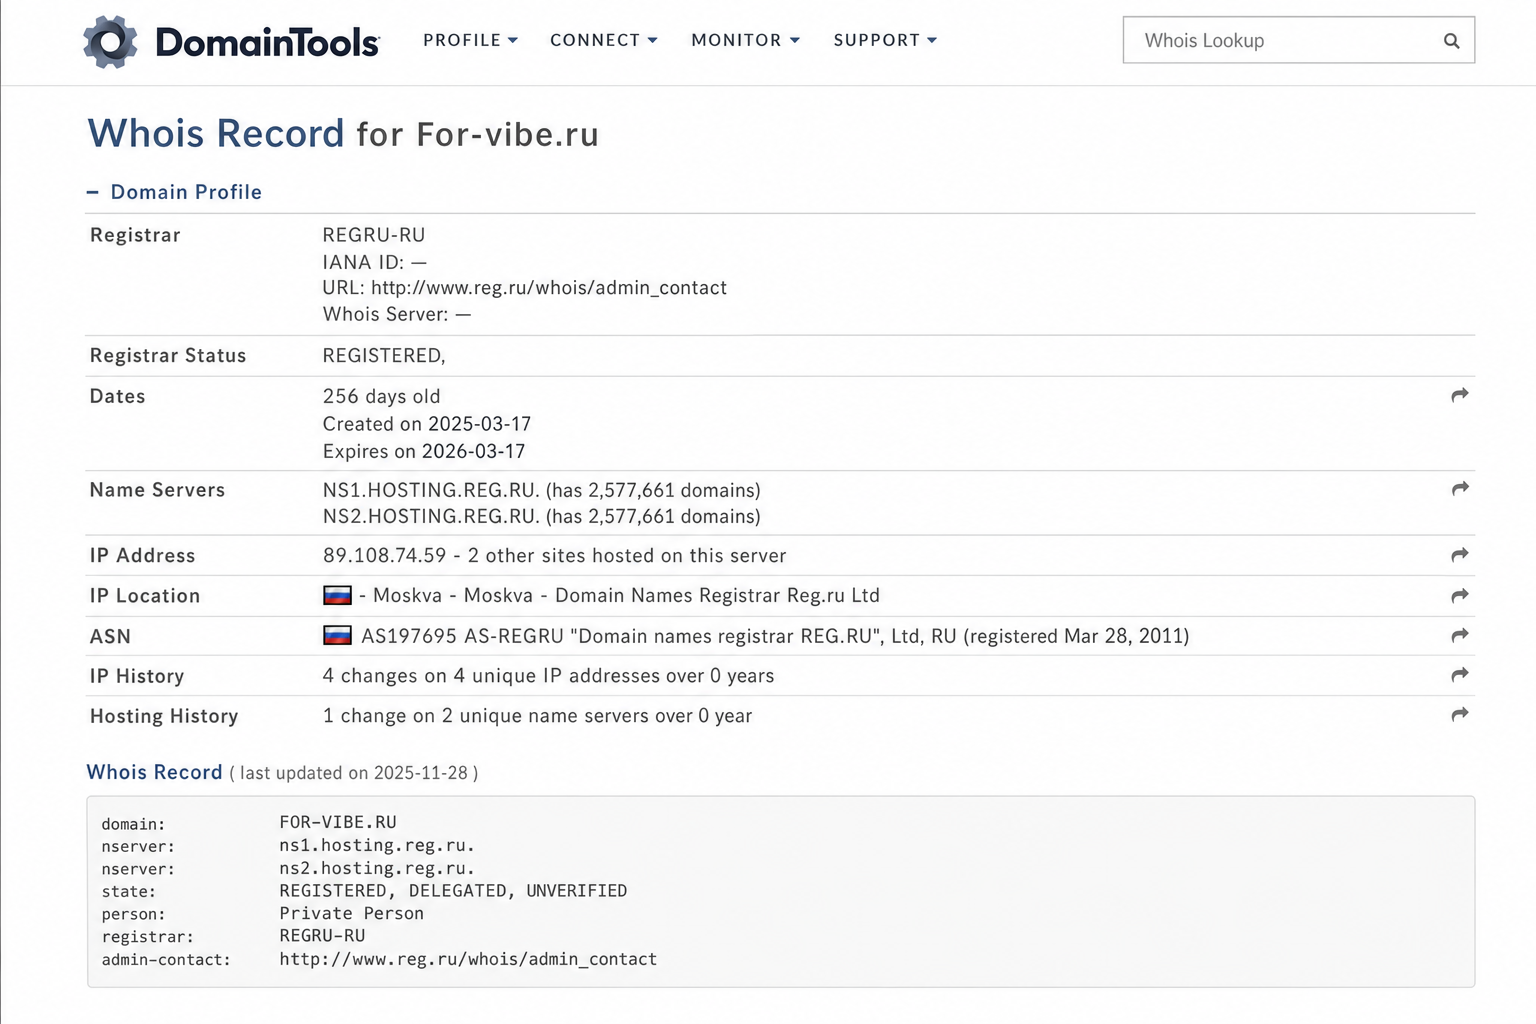The width and height of the screenshot is (1536, 1024).
Task: Click the ASN row label
Action: coord(110,637)
